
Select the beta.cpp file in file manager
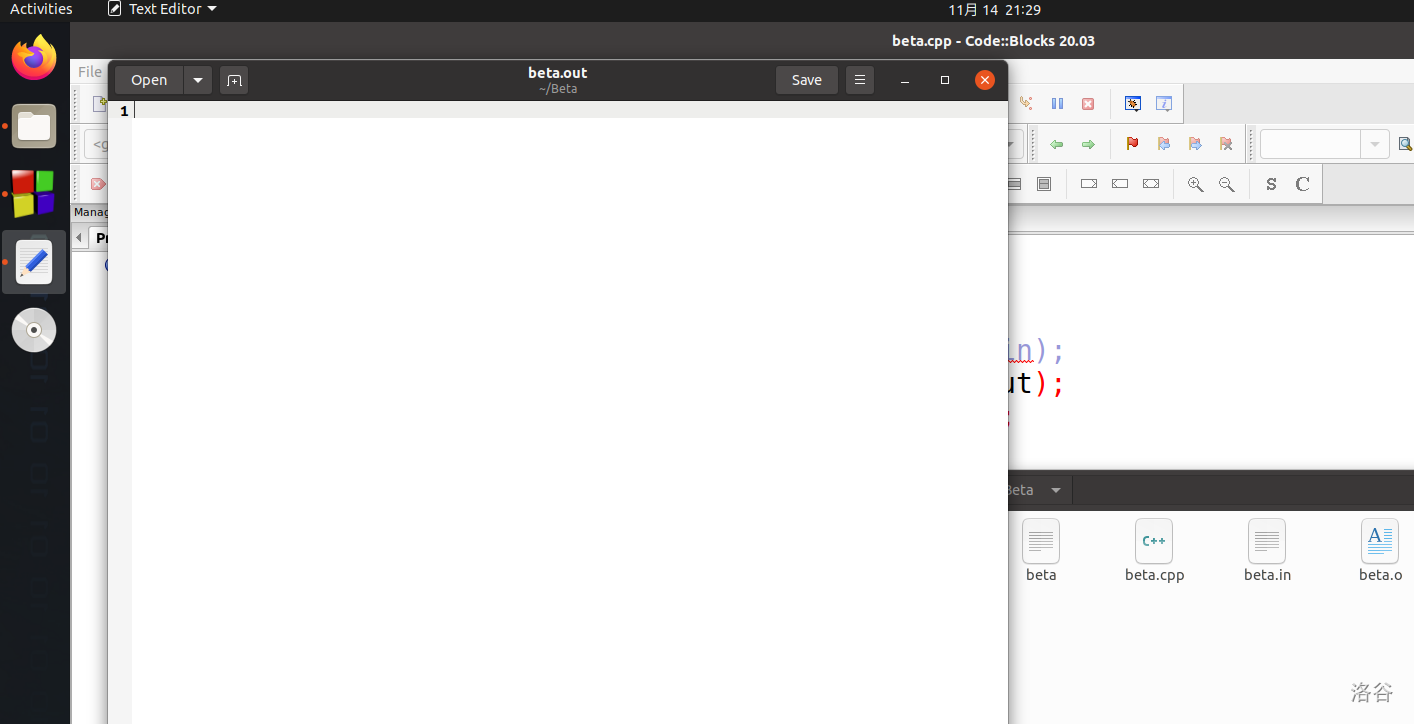1154,550
